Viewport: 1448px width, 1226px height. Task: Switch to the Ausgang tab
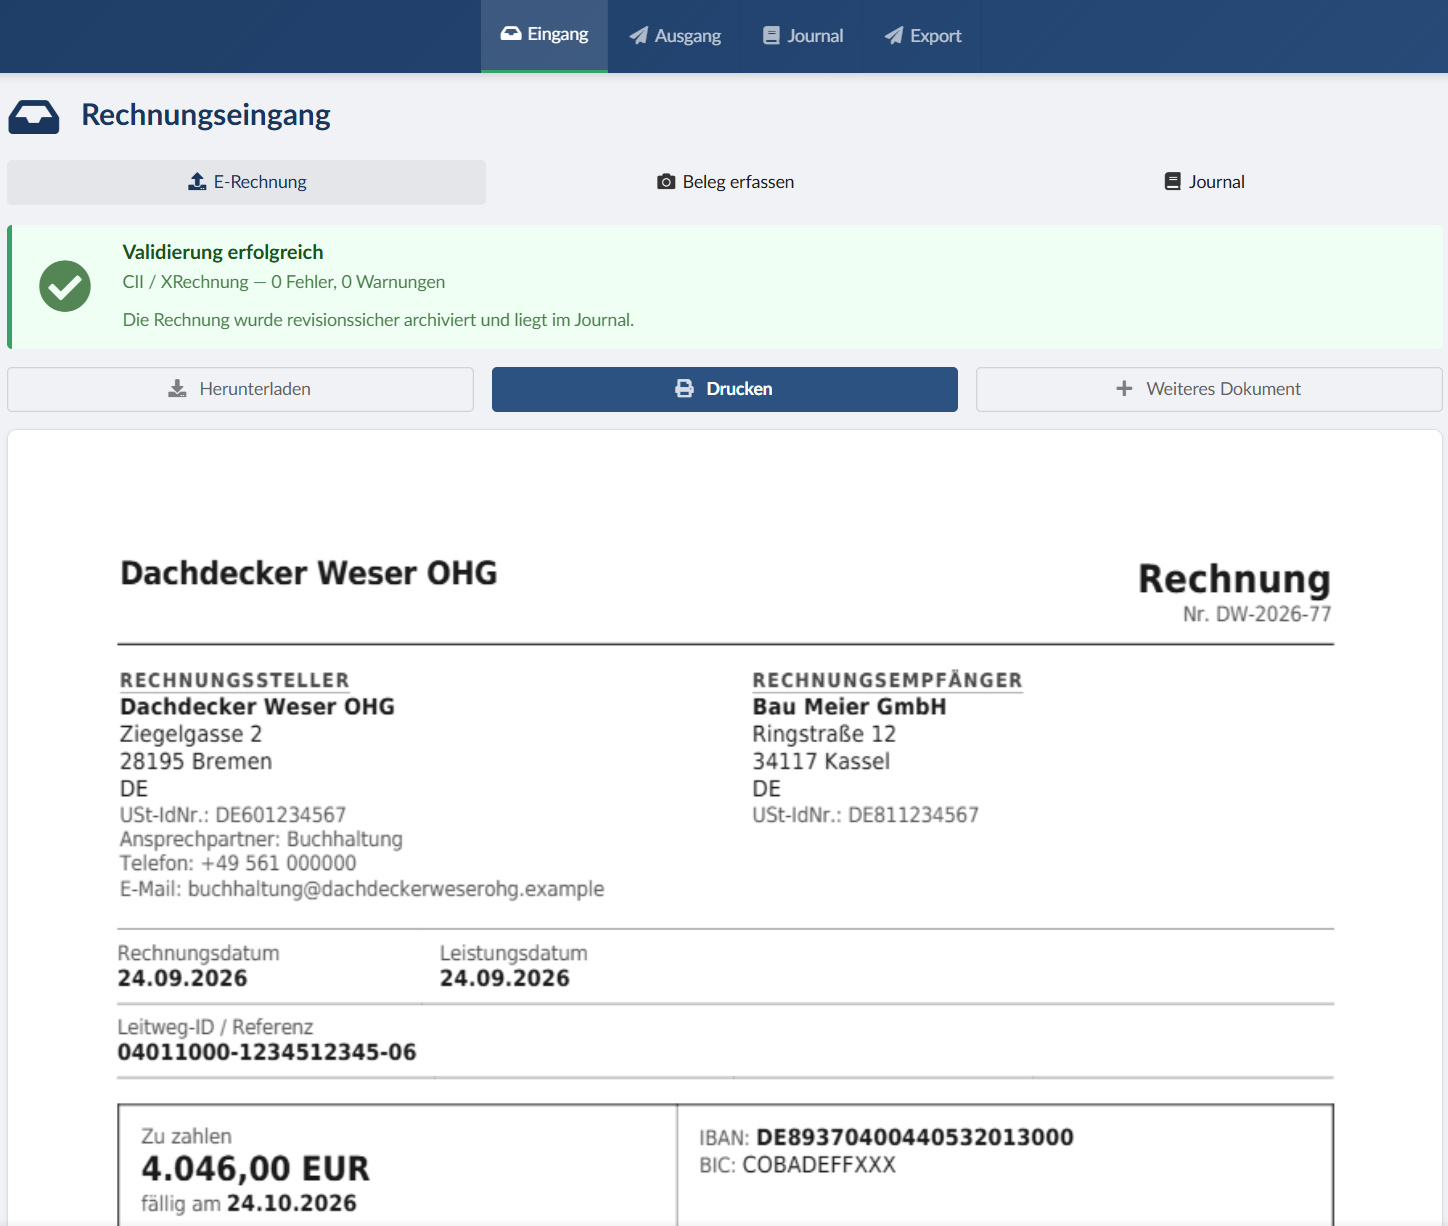pos(674,36)
